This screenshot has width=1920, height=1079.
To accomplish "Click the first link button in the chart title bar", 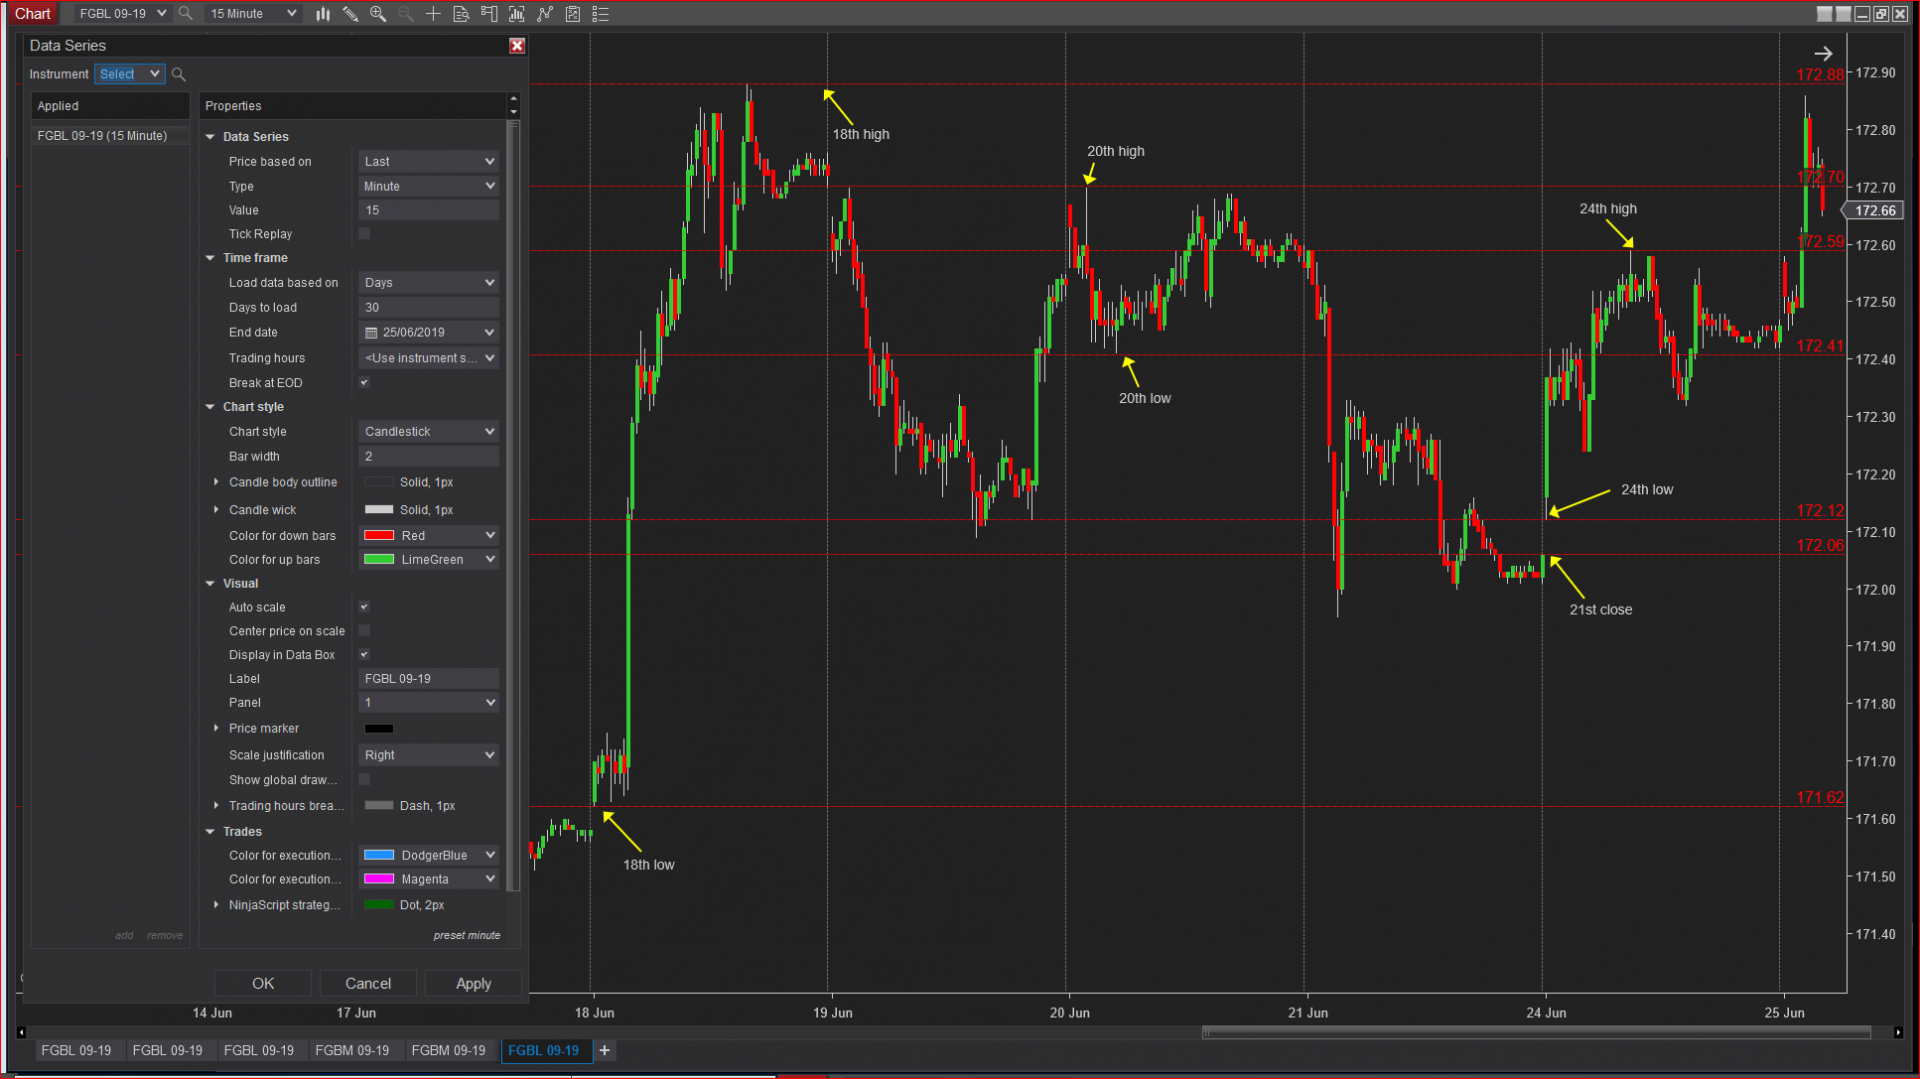I will (x=1825, y=14).
